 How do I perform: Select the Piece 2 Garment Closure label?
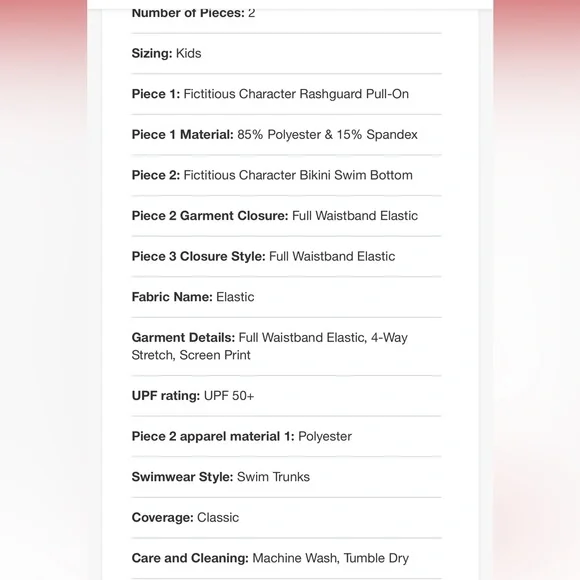[210, 216]
